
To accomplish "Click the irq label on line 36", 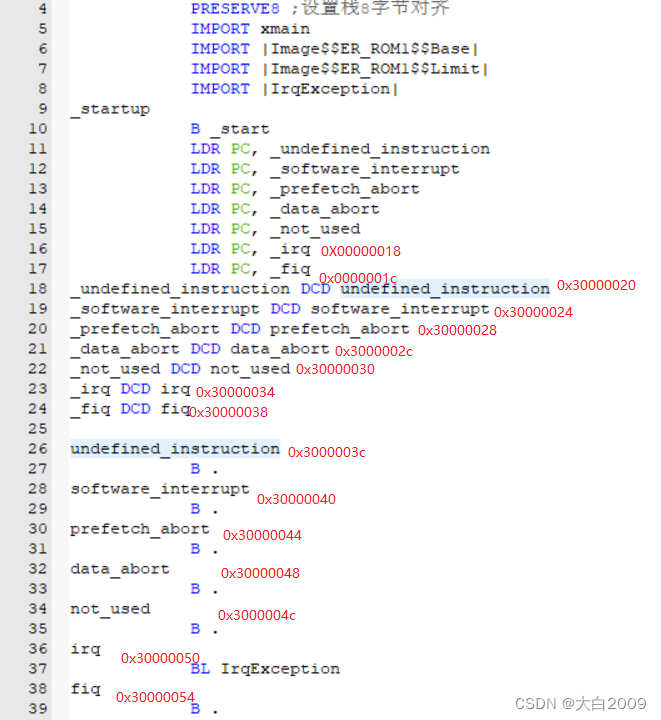I will tap(85, 649).
